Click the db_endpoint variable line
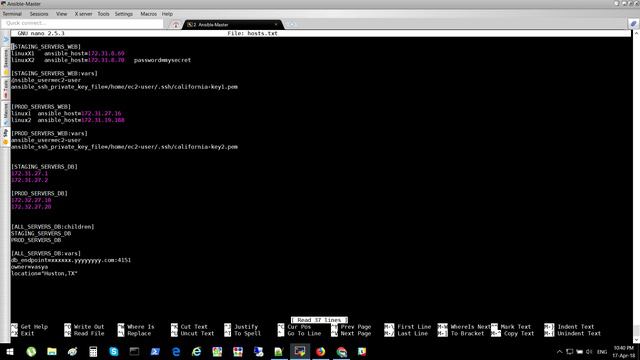Image resolution: width=640 pixels, height=360 pixels. pyautogui.click(x=71, y=260)
